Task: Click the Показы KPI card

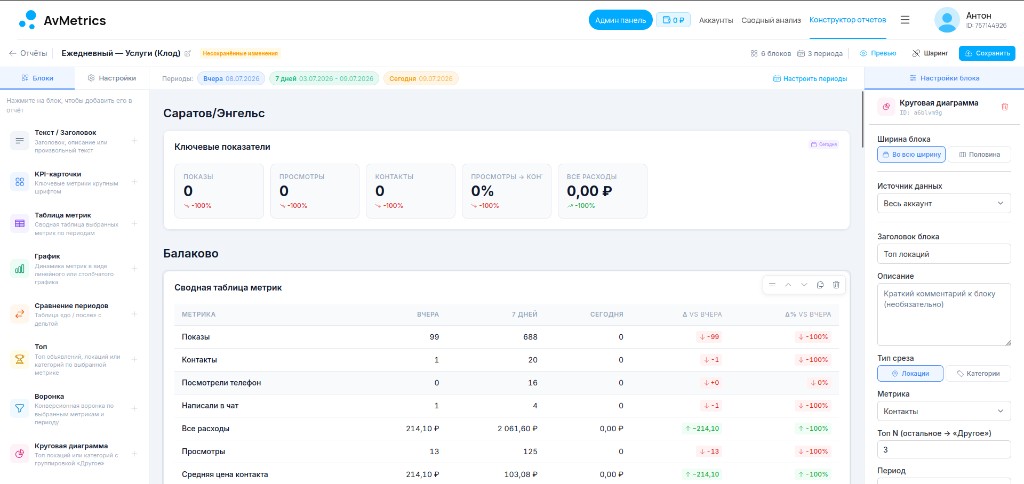Action: click(x=219, y=191)
